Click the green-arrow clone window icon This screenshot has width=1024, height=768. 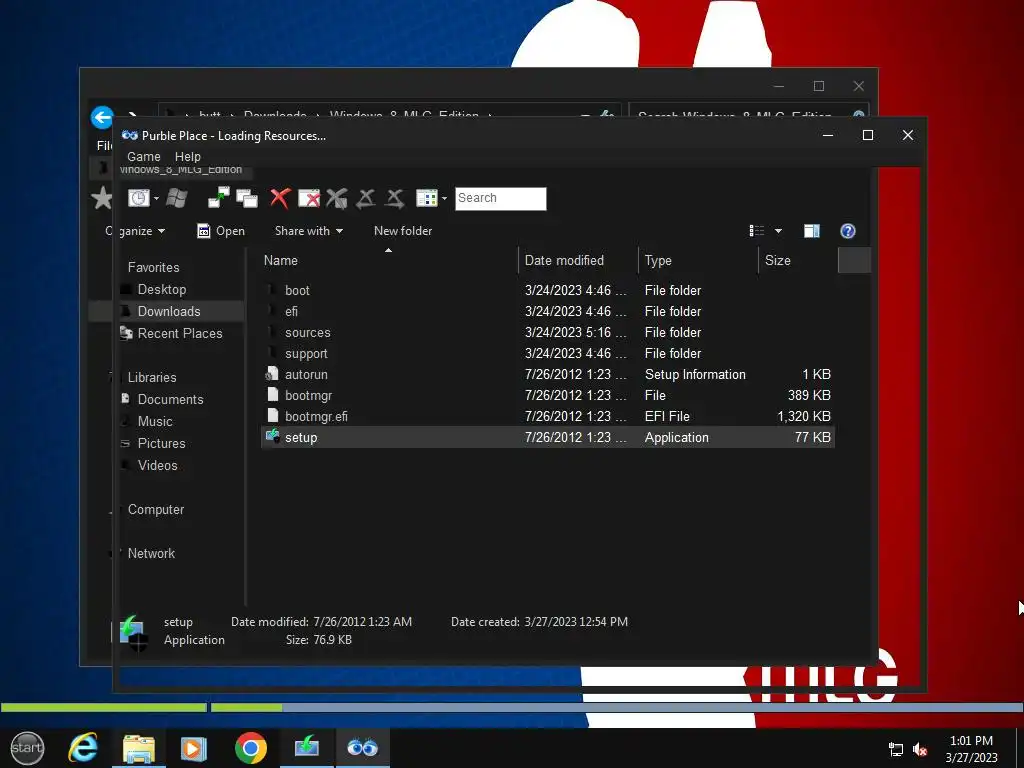point(219,198)
